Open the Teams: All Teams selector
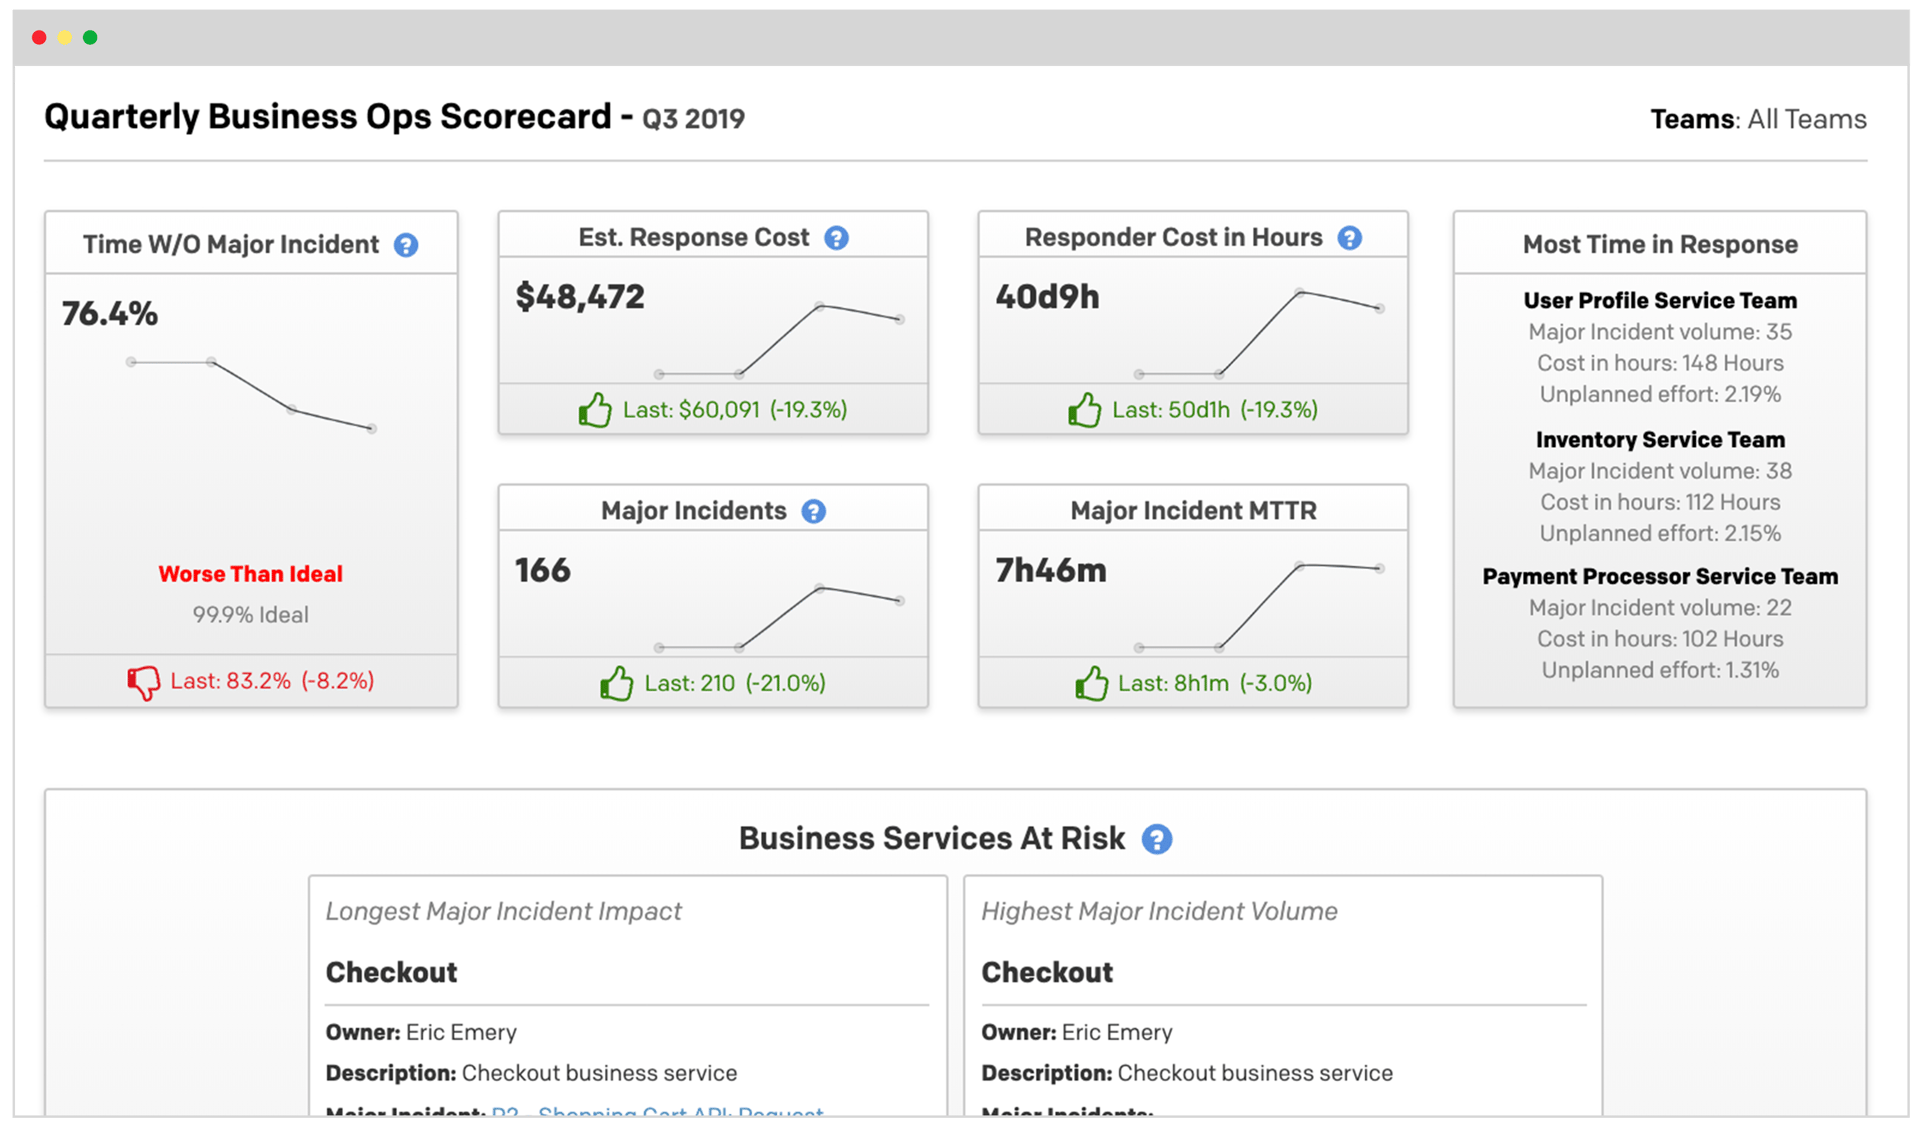 (x=1757, y=118)
